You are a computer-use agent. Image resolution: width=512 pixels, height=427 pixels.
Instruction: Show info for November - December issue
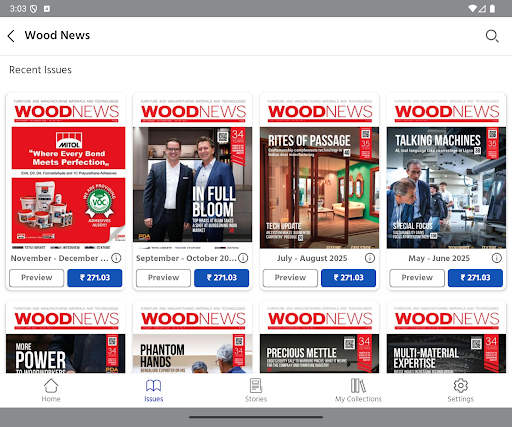116,258
